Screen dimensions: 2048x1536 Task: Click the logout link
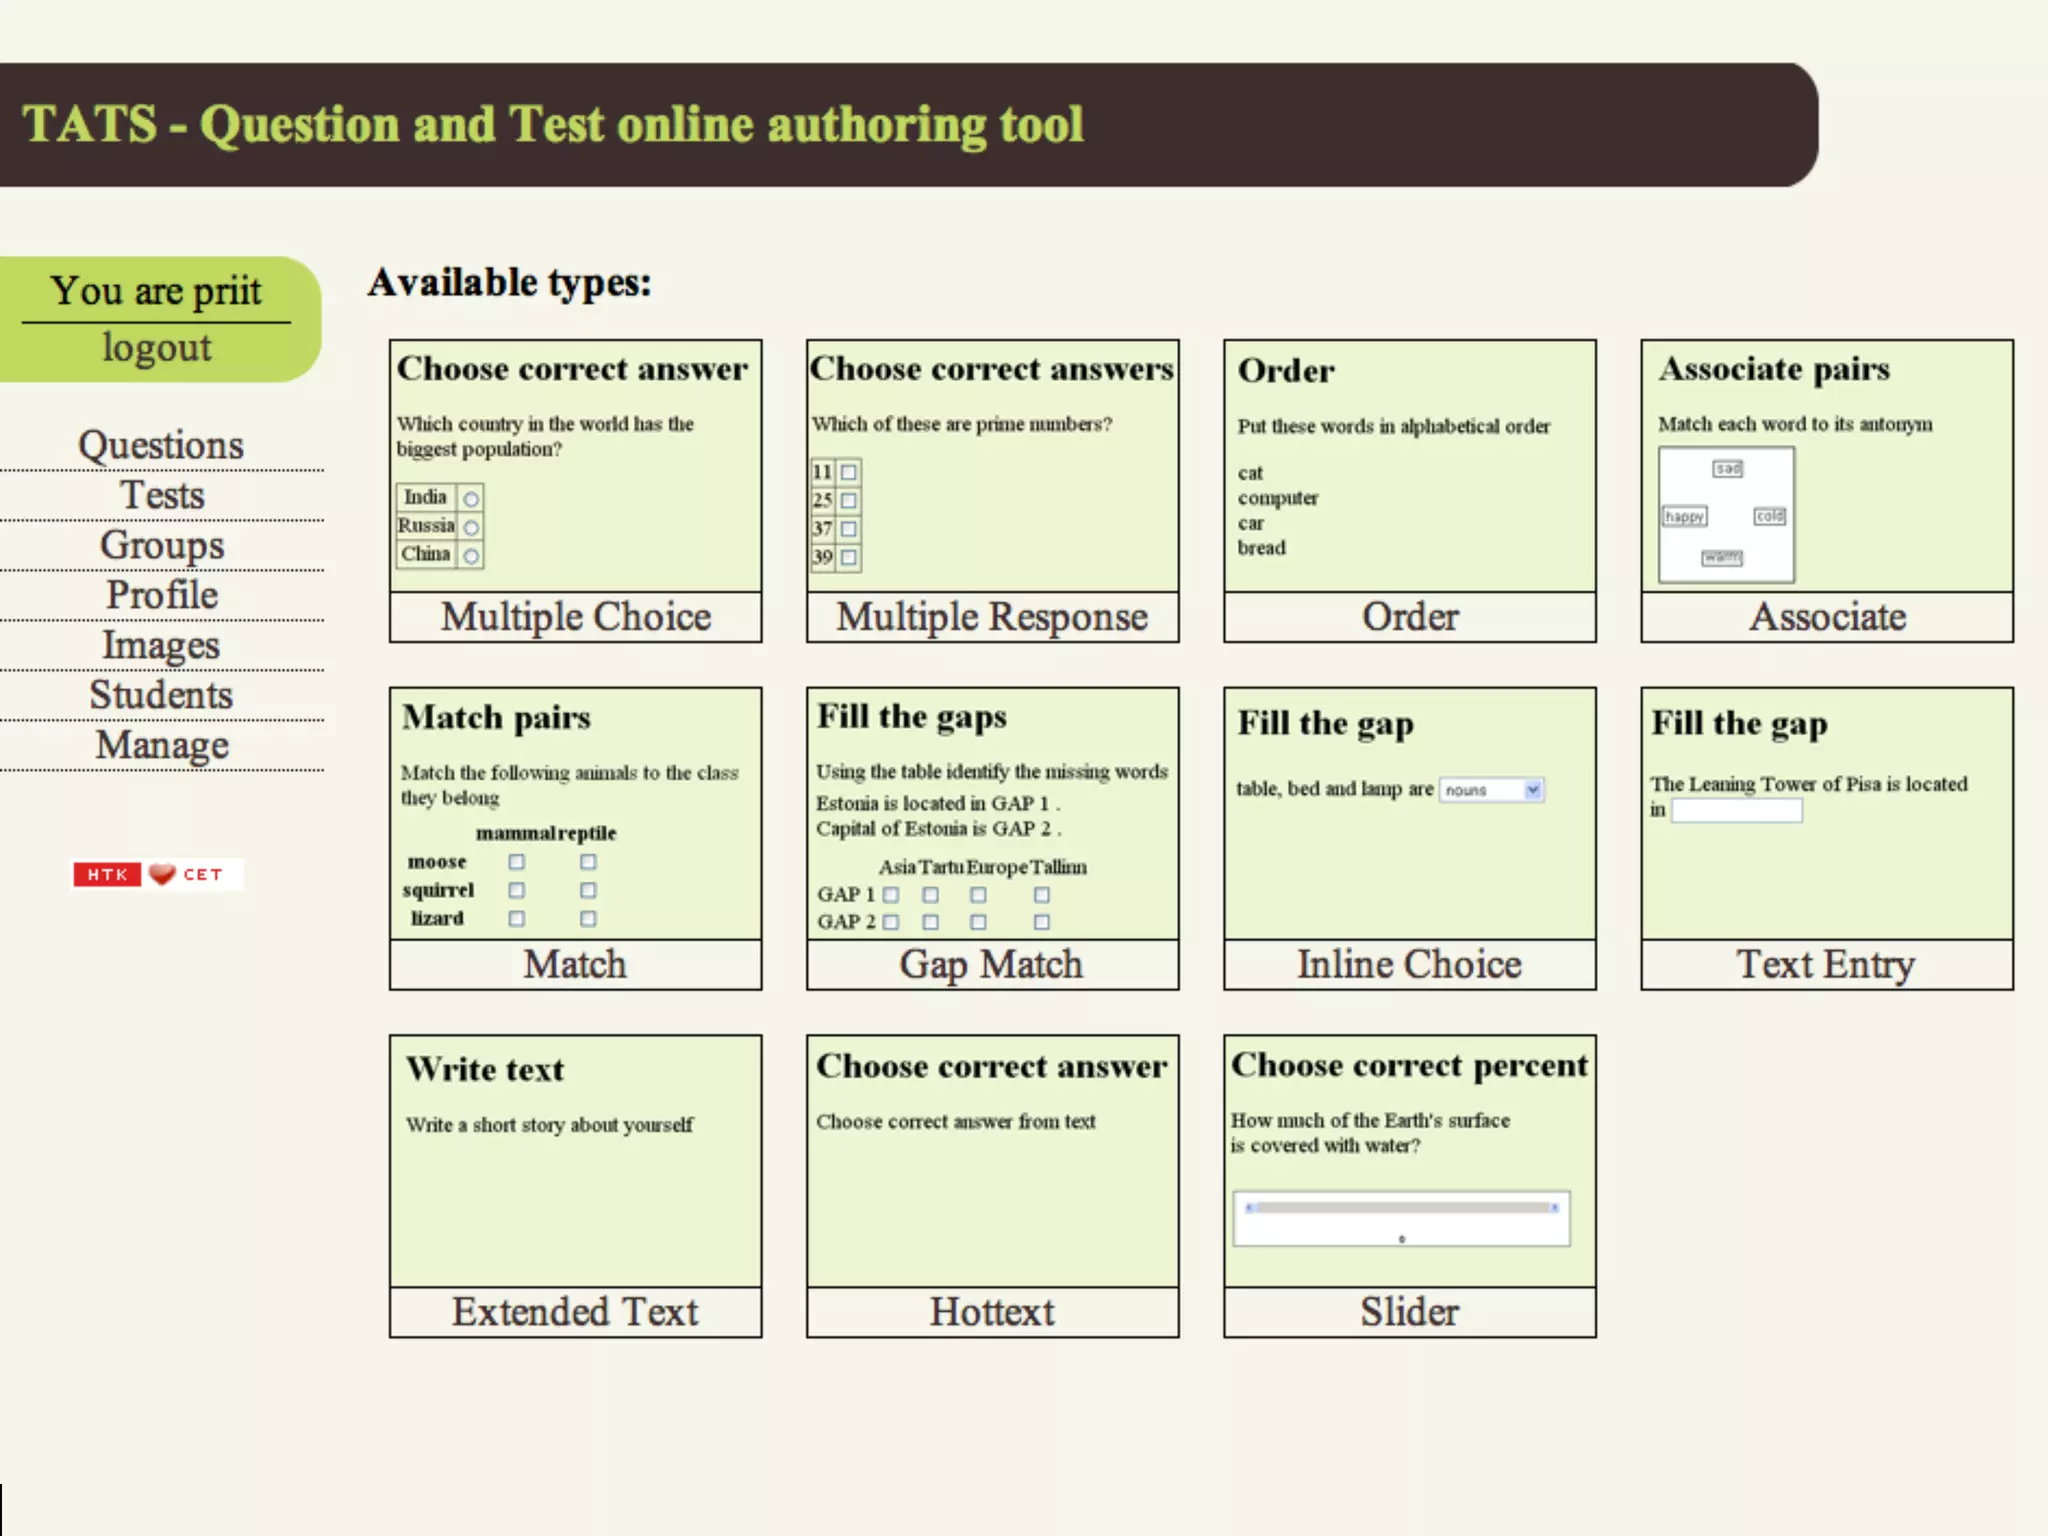pos(157,348)
